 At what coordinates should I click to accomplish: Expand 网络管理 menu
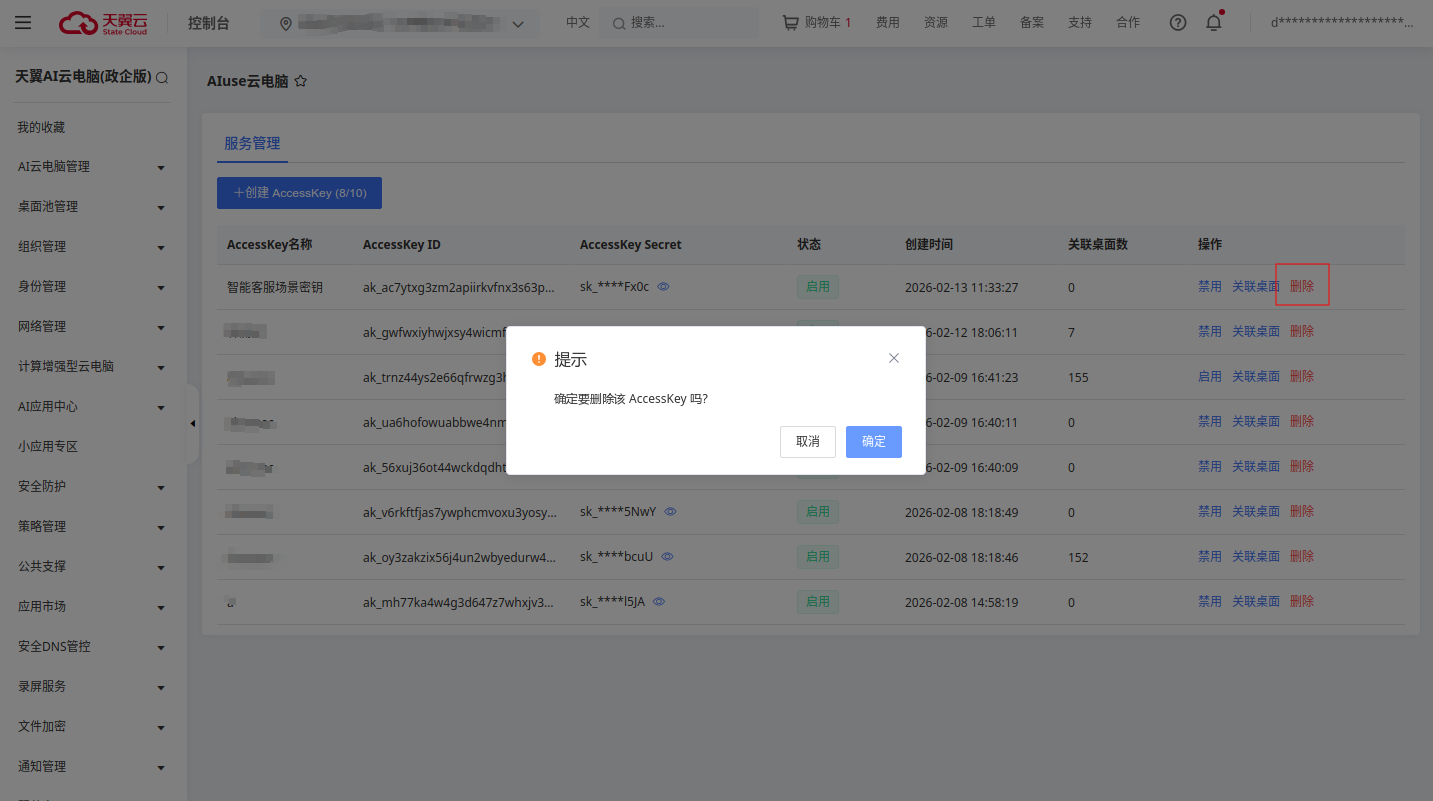click(x=161, y=328)
